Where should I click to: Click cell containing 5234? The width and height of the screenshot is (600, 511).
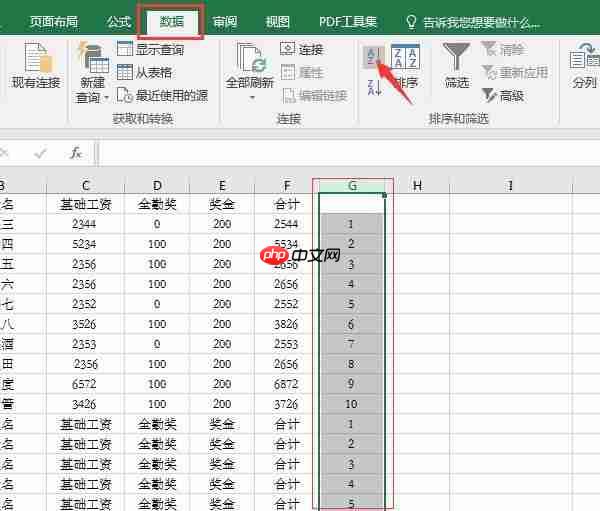tap(85, 244)
